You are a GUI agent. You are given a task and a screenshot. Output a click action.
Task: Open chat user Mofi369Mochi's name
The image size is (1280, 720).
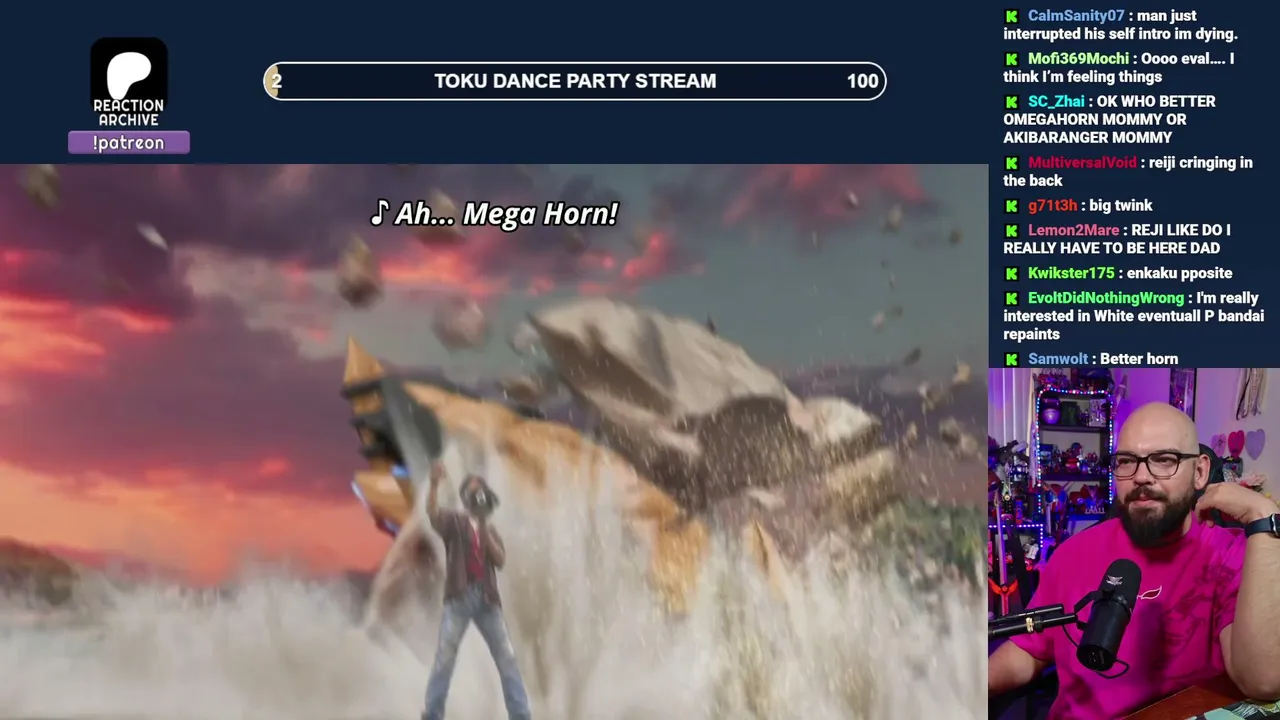1078,59
